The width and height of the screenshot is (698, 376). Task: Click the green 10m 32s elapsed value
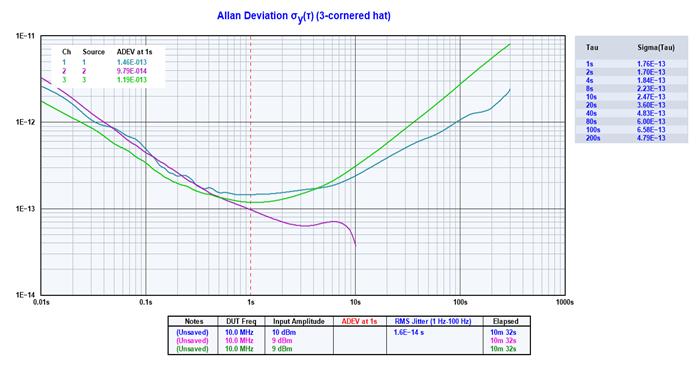click(503, 349)
